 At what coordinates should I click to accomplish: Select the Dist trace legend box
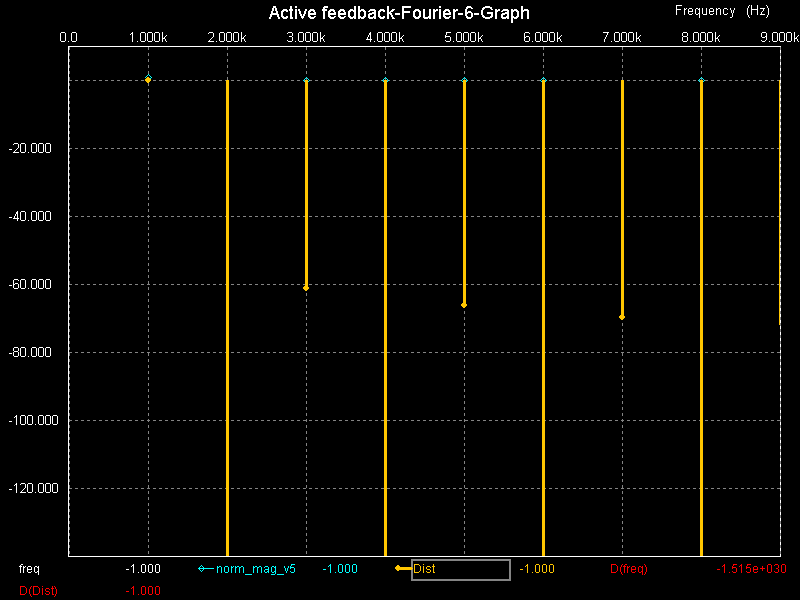coord(461,570)
